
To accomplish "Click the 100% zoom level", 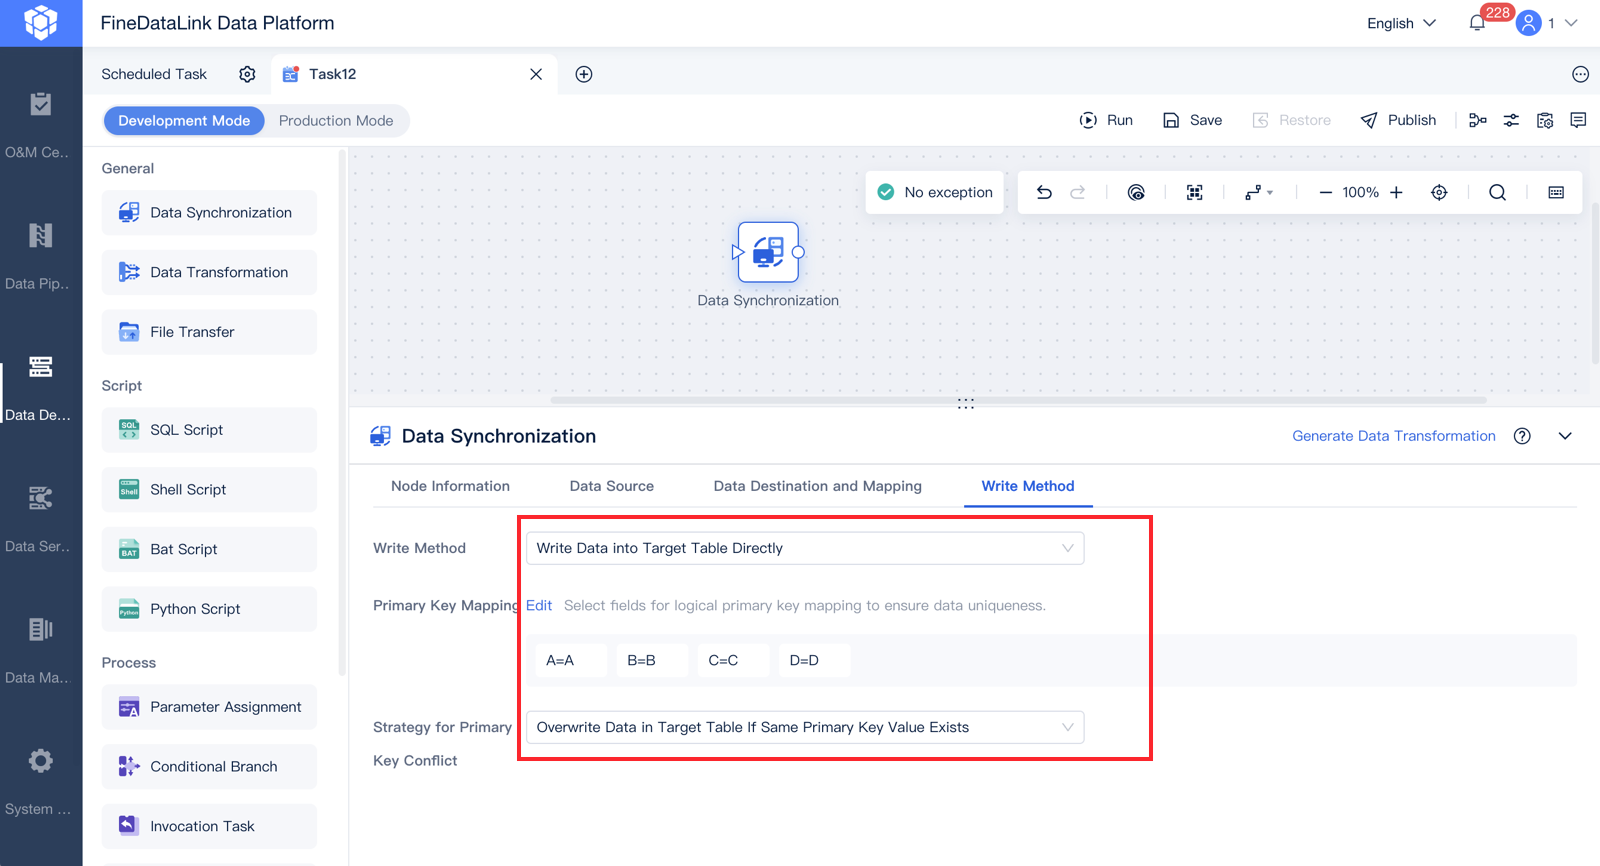I will pyautogui.click(x=1360, y=192).
